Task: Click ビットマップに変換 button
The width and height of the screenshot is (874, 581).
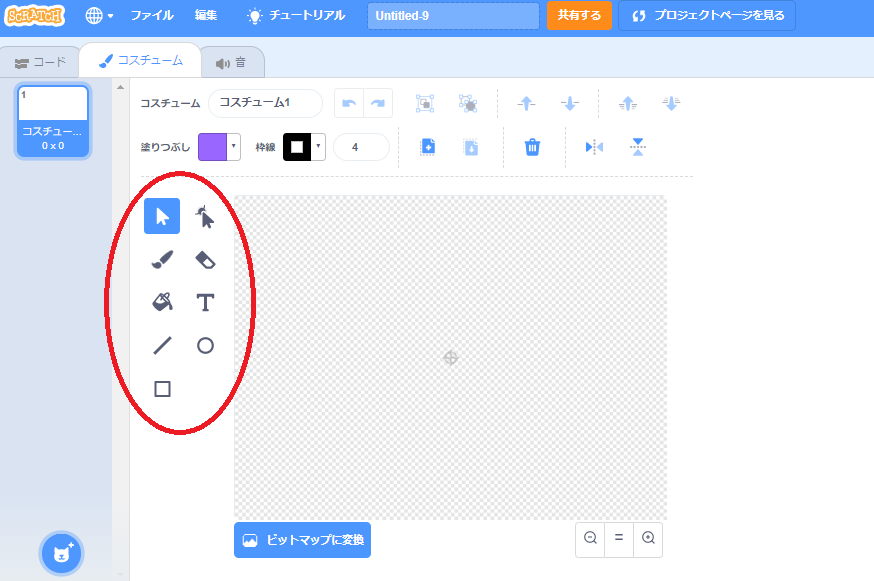Action: [x=302, y=540]
